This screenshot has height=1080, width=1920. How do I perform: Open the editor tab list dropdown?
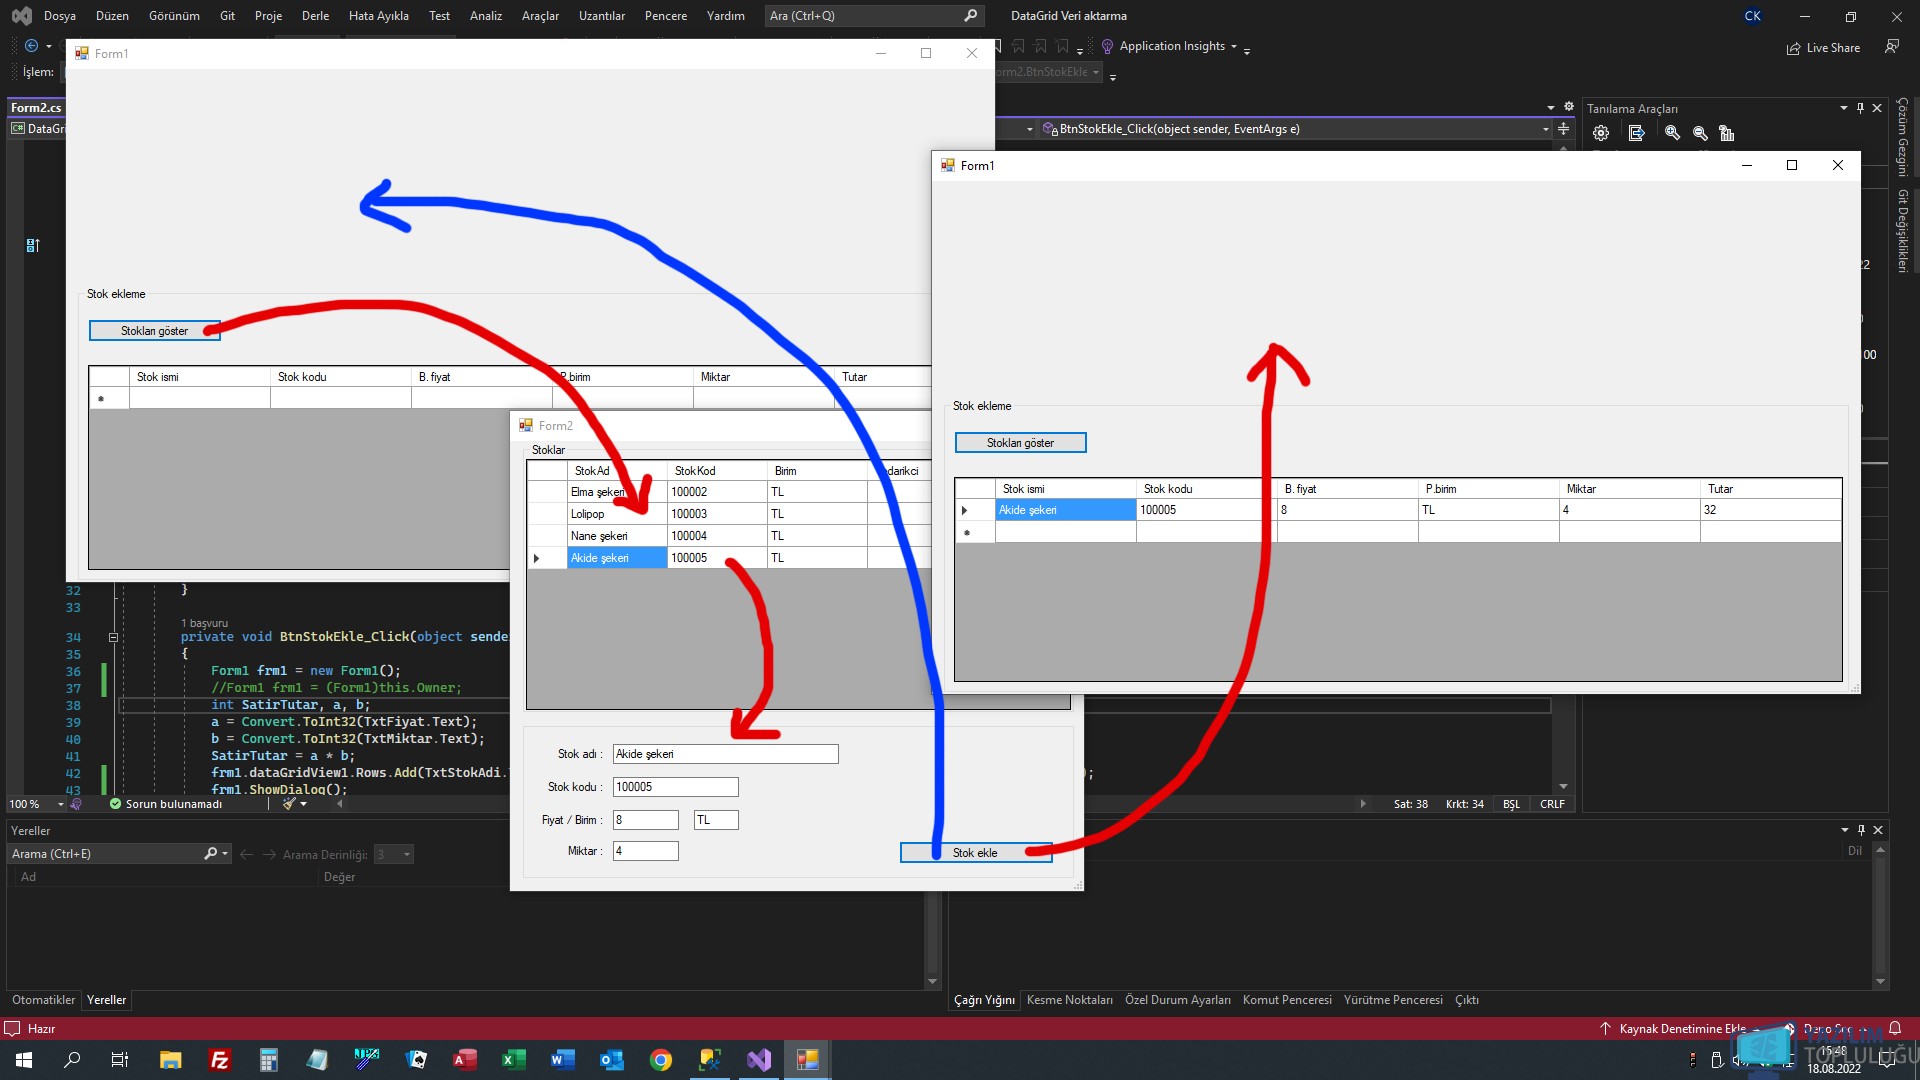point(1551,107)
